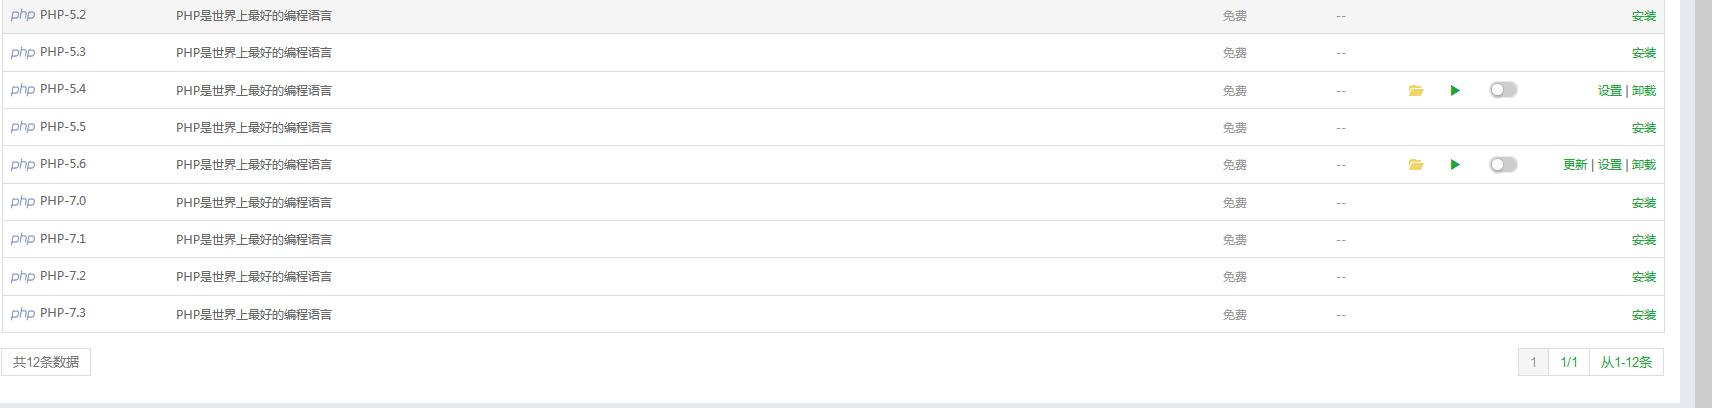Select page 1 in the pagination
Image resolution: width=1712 pixels, height=408 pixels.
click(1533, 362)
